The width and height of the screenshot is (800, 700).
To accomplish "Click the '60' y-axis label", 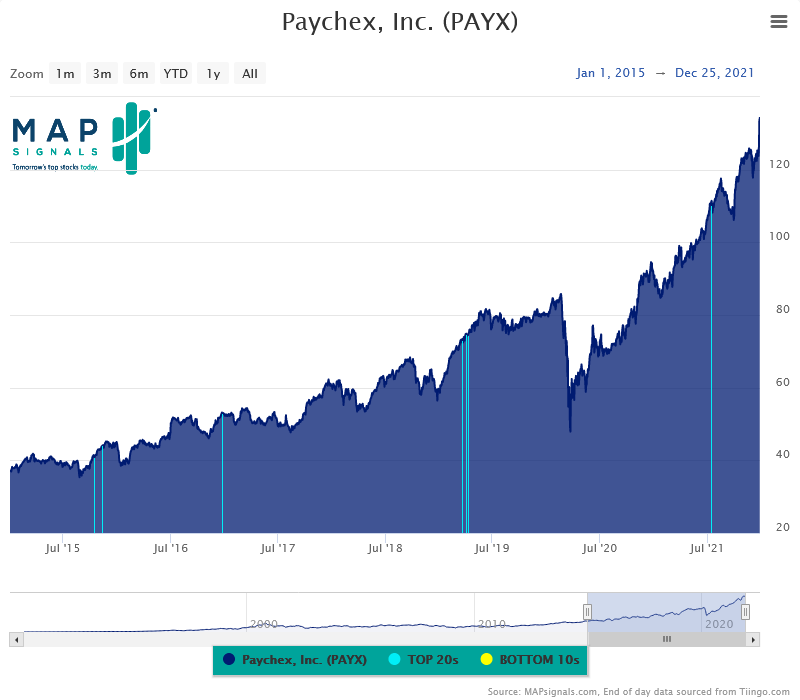I will click(783, 382).
